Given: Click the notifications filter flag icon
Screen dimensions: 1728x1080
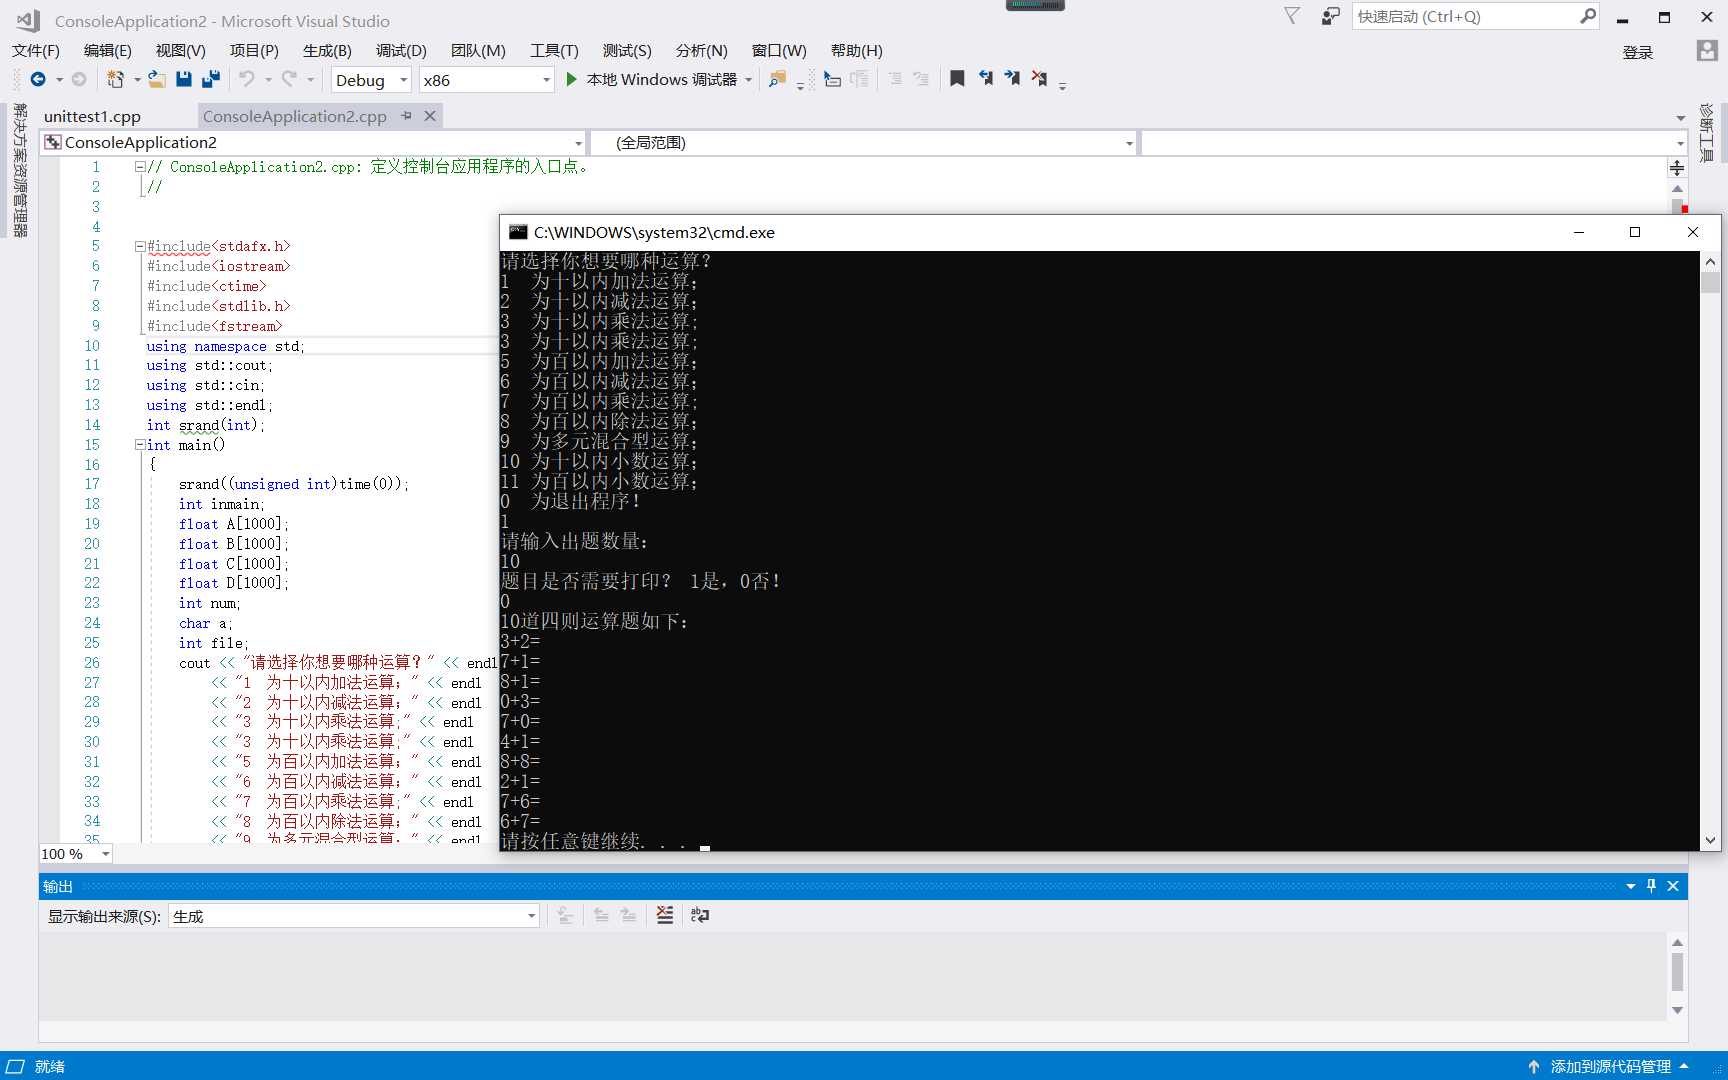Looking at the screenshot, I should click(1292, 16).
